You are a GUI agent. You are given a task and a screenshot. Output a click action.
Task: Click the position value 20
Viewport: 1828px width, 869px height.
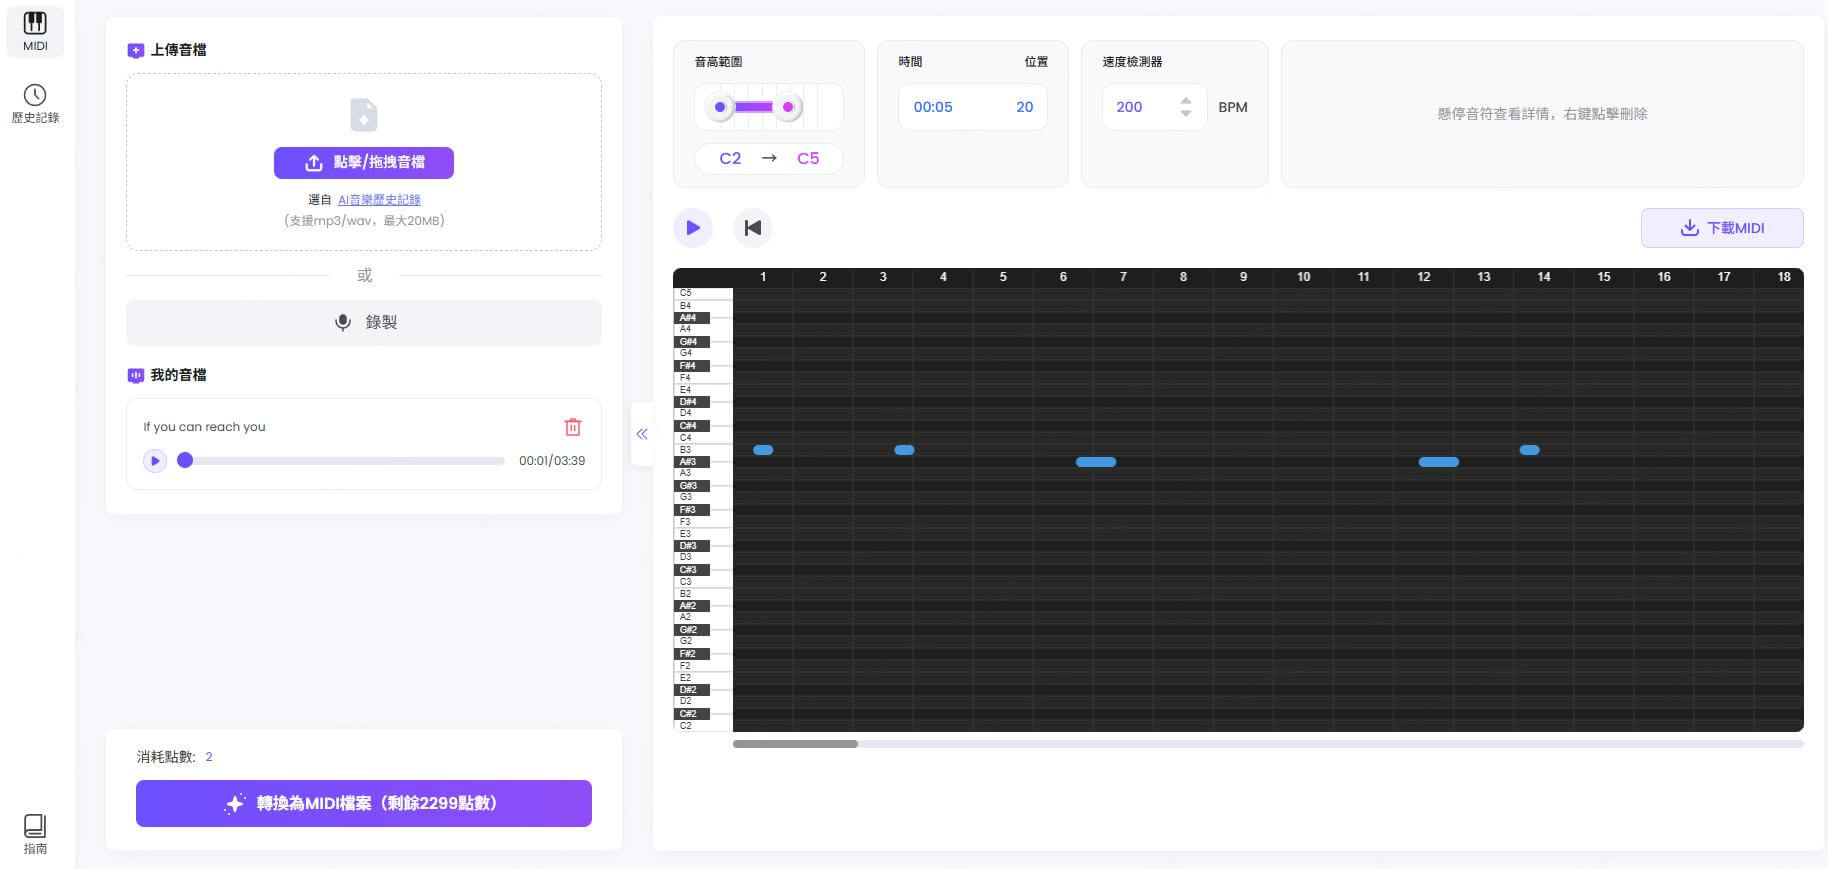(1025, 107)
